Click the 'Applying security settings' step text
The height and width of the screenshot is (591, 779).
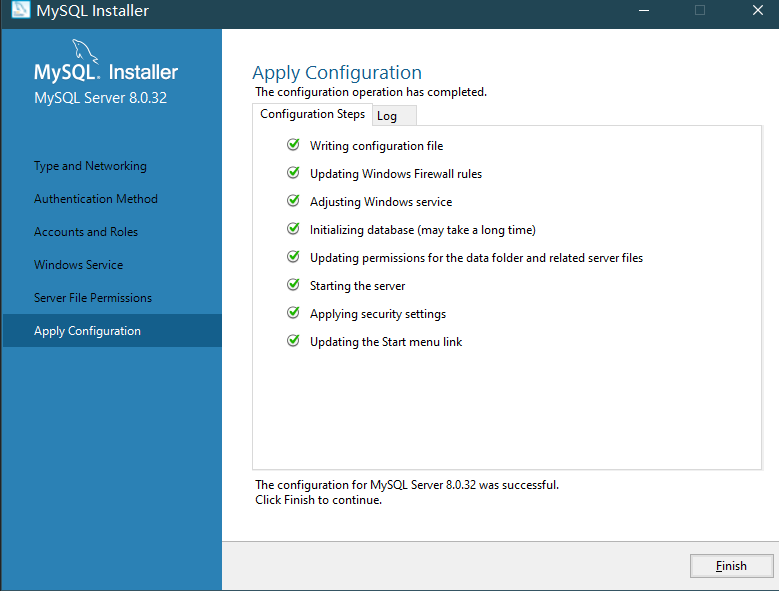point(378,314)
